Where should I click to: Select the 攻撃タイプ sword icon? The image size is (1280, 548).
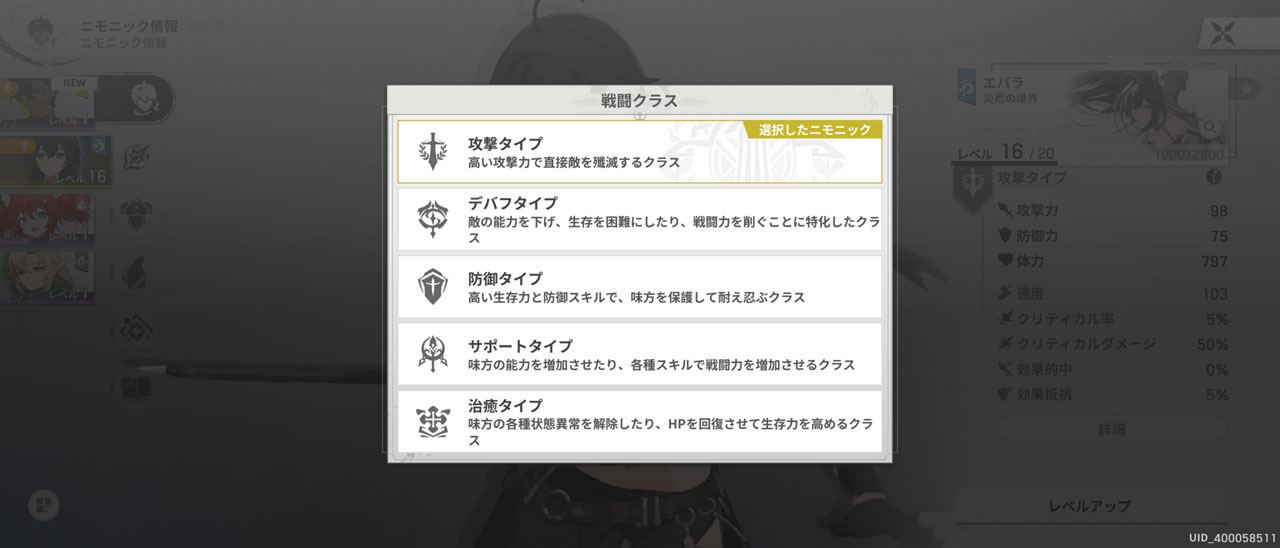tap(433, 152)
